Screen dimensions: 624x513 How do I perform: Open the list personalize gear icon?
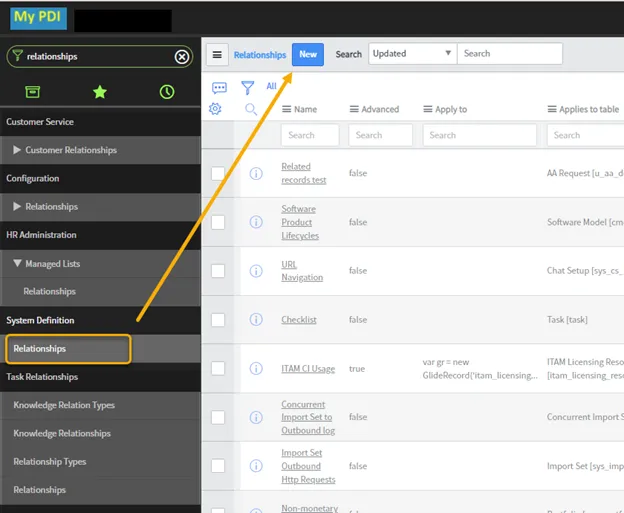pos(216,108)
